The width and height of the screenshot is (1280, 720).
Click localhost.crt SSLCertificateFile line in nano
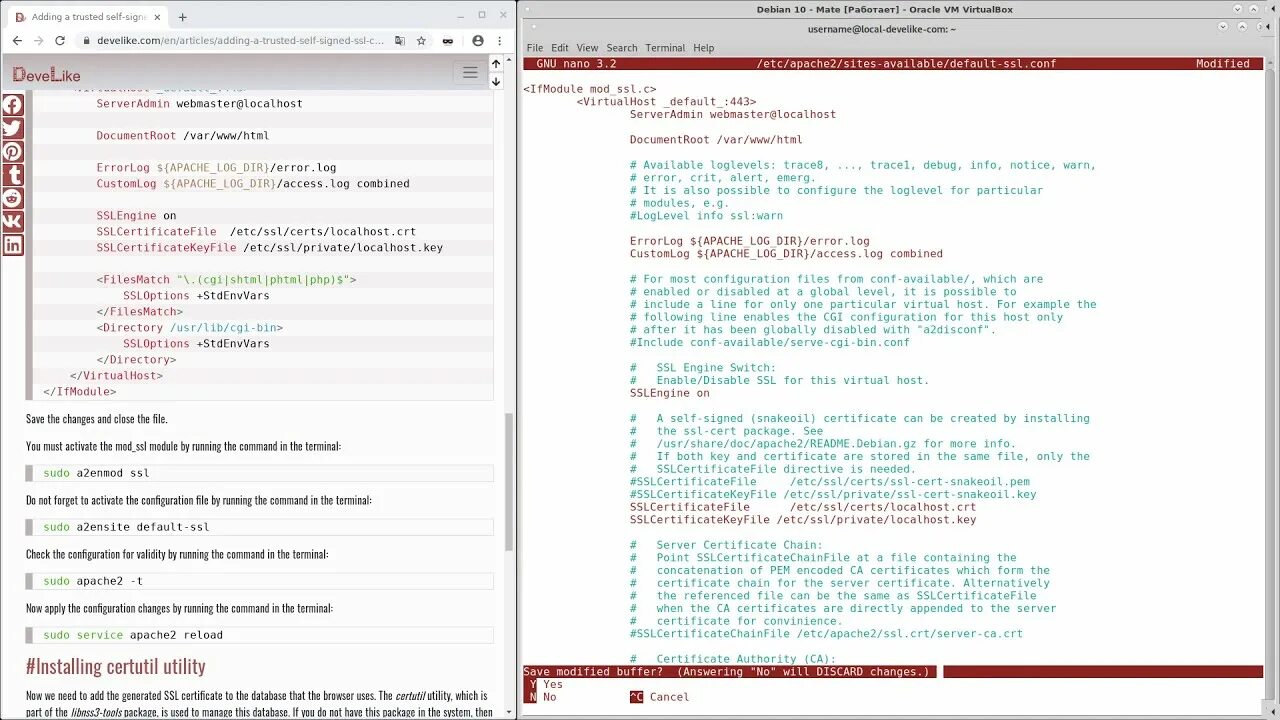pos(802,507)
